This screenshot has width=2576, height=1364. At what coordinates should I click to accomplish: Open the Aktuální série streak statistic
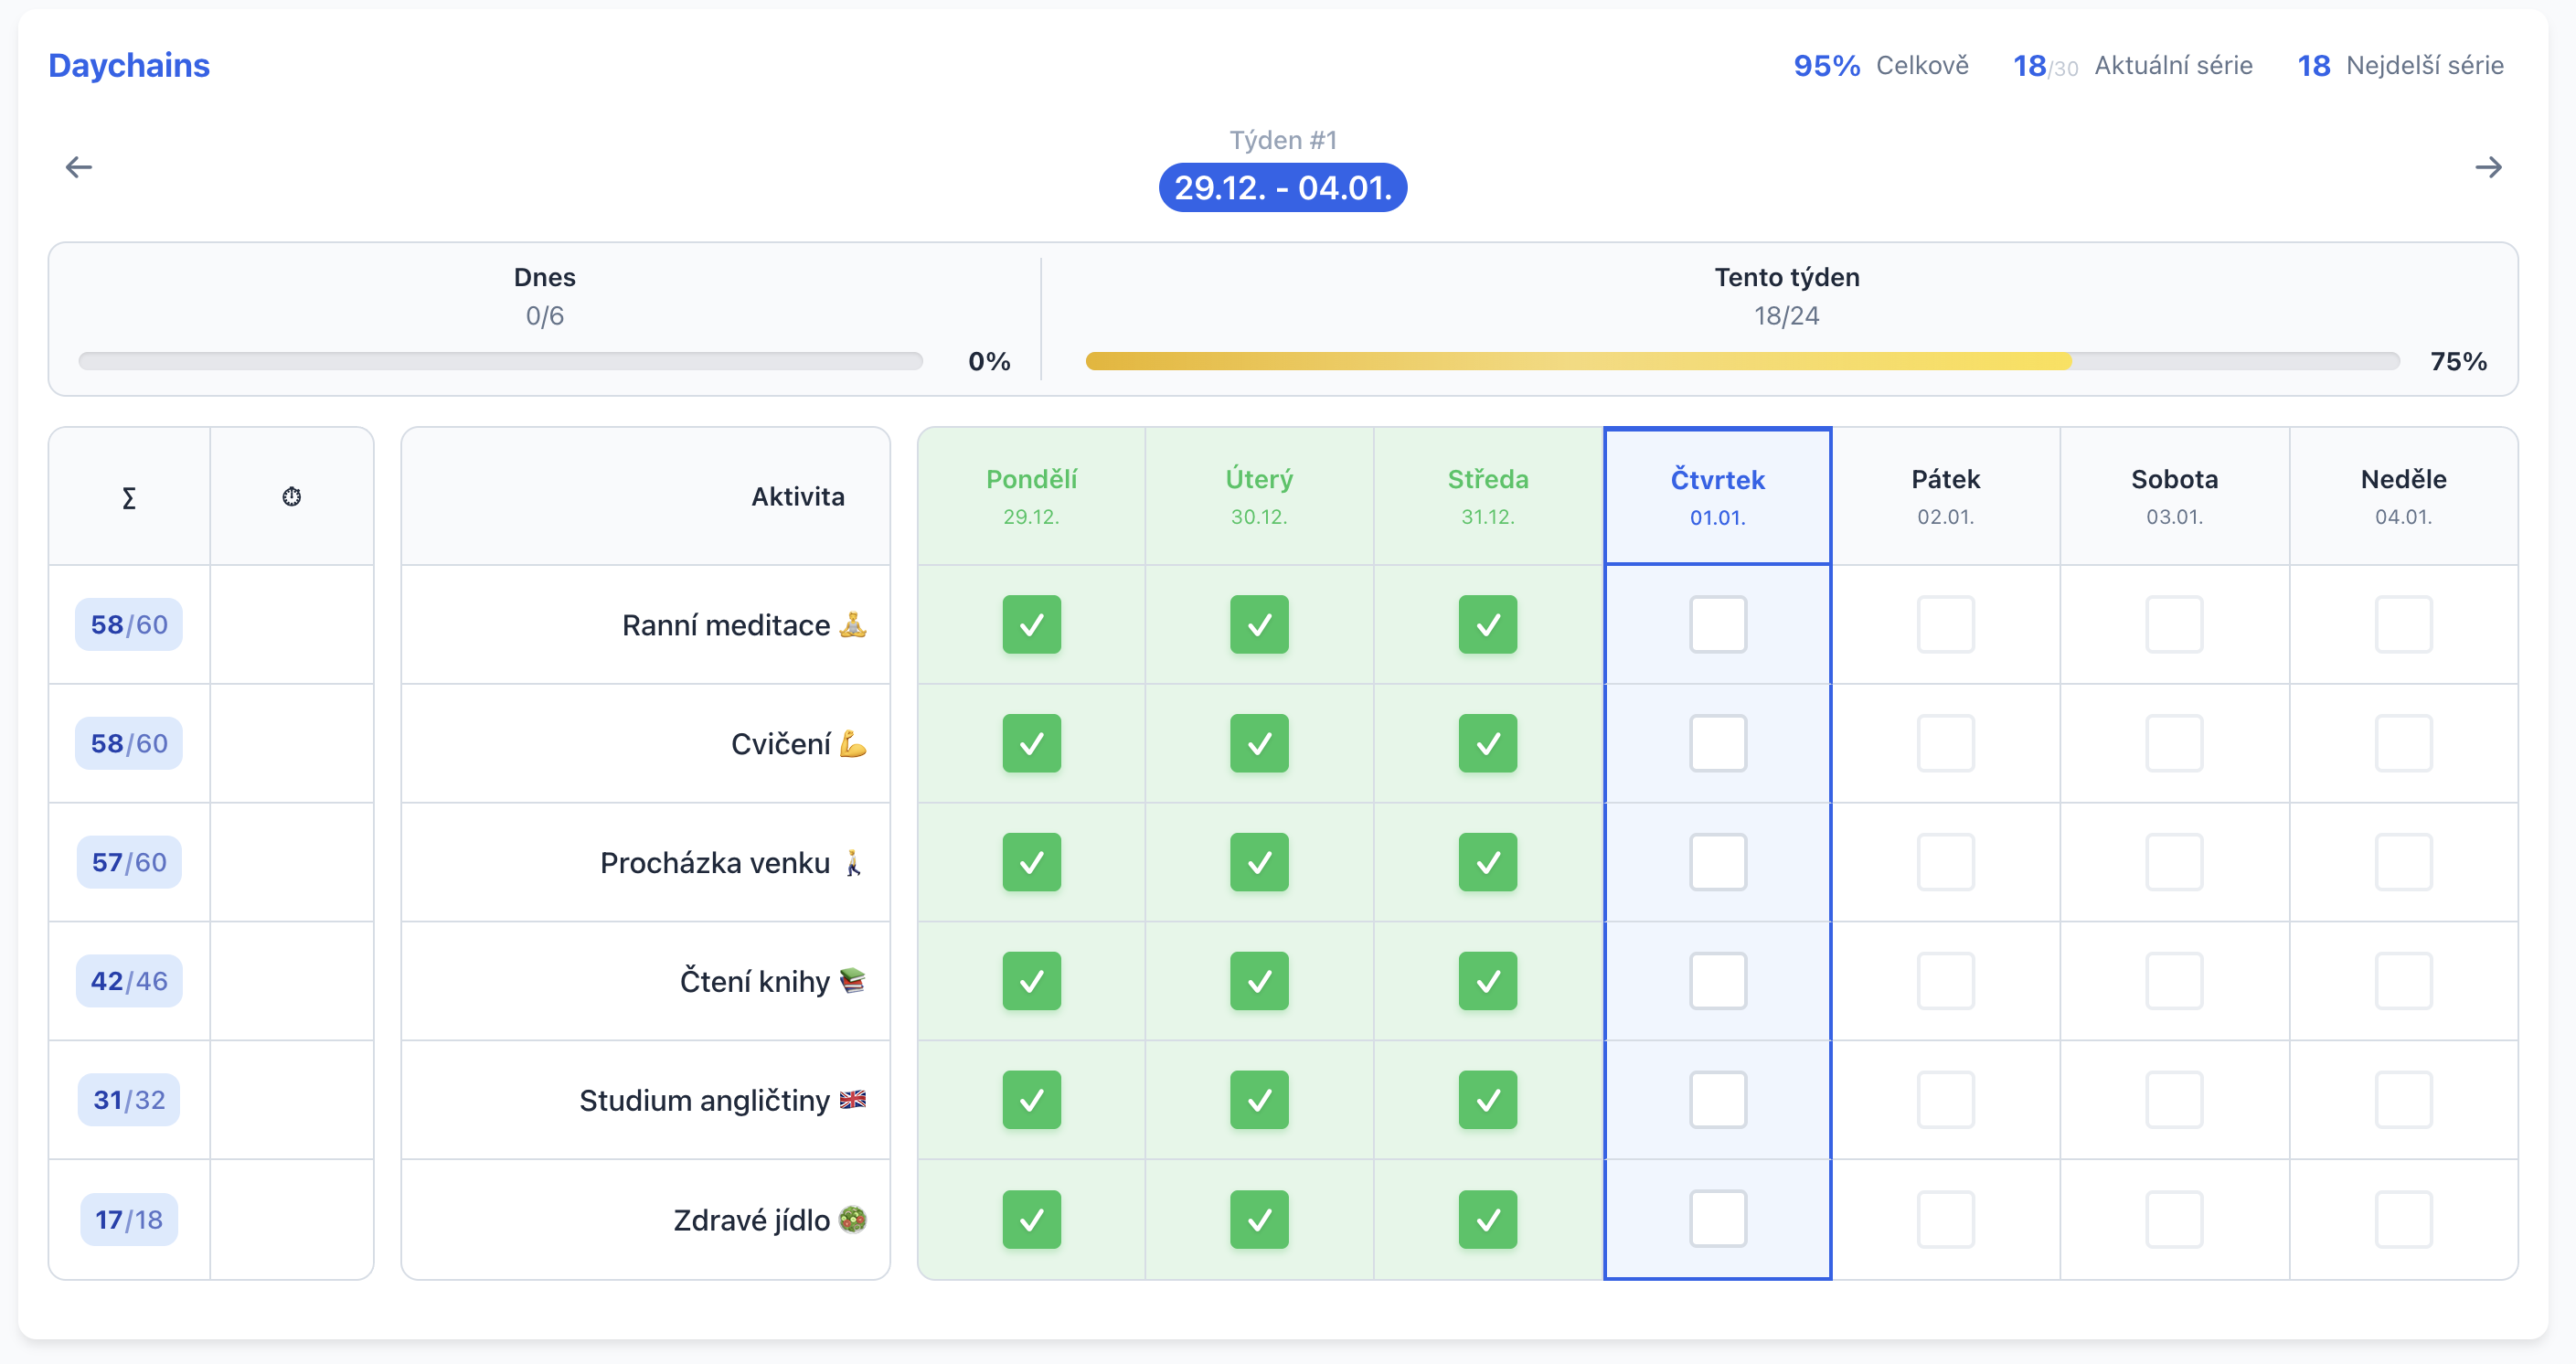tap(2132, 66)
